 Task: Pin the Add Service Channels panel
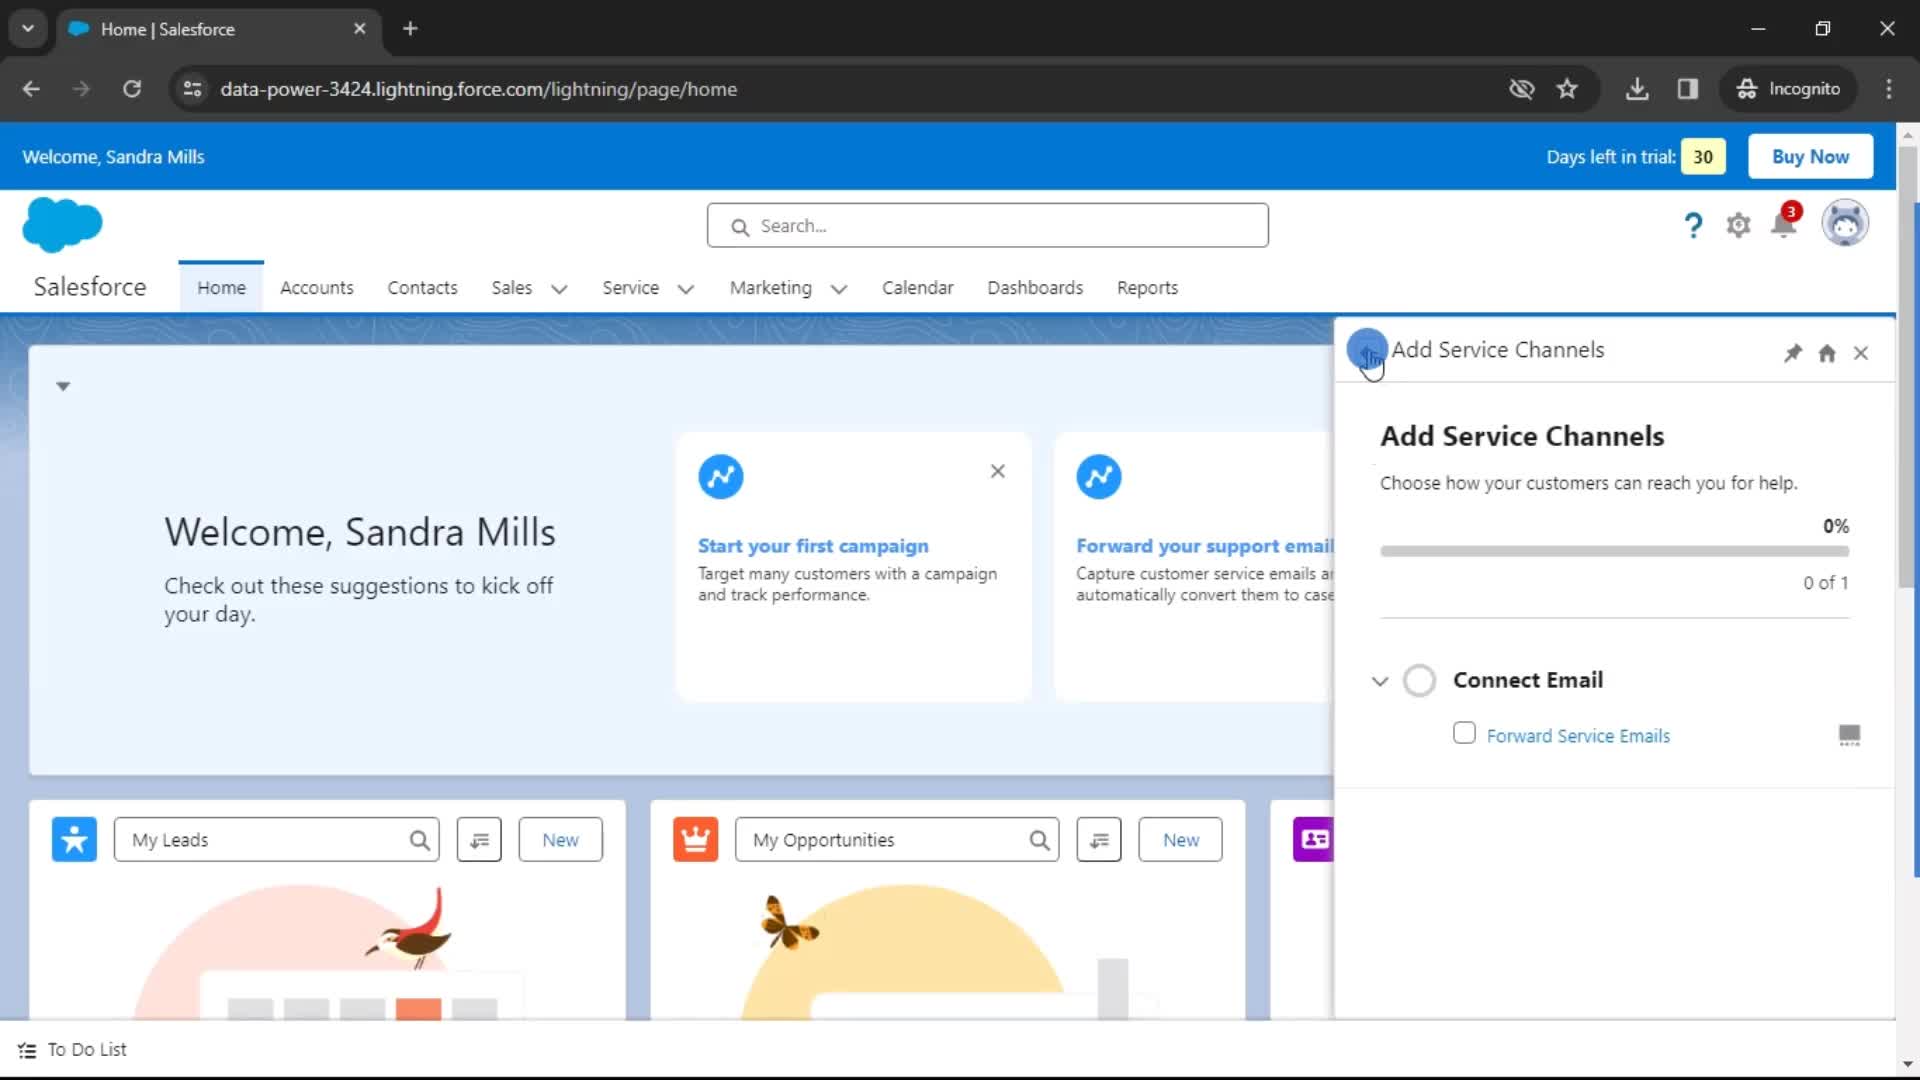1793,353
